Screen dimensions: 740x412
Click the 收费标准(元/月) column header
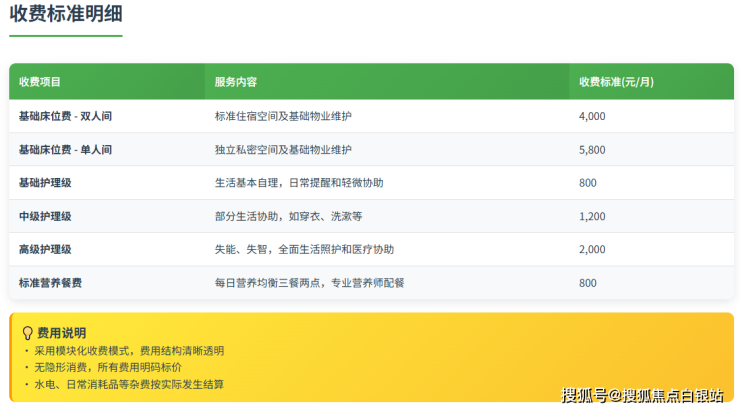click(x=617, y=82)
